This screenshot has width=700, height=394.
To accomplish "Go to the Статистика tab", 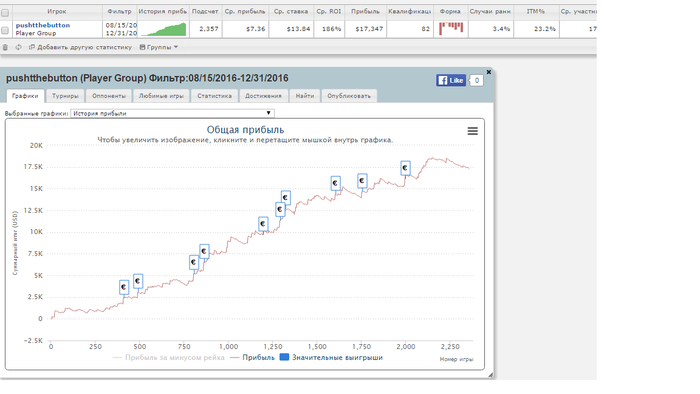I will tap(214, 96).
